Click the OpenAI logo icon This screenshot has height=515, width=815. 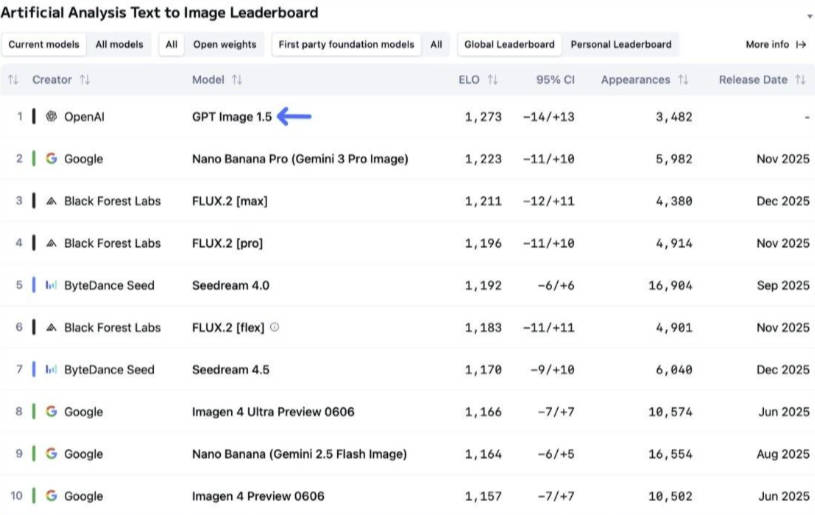tap(51, 117)
